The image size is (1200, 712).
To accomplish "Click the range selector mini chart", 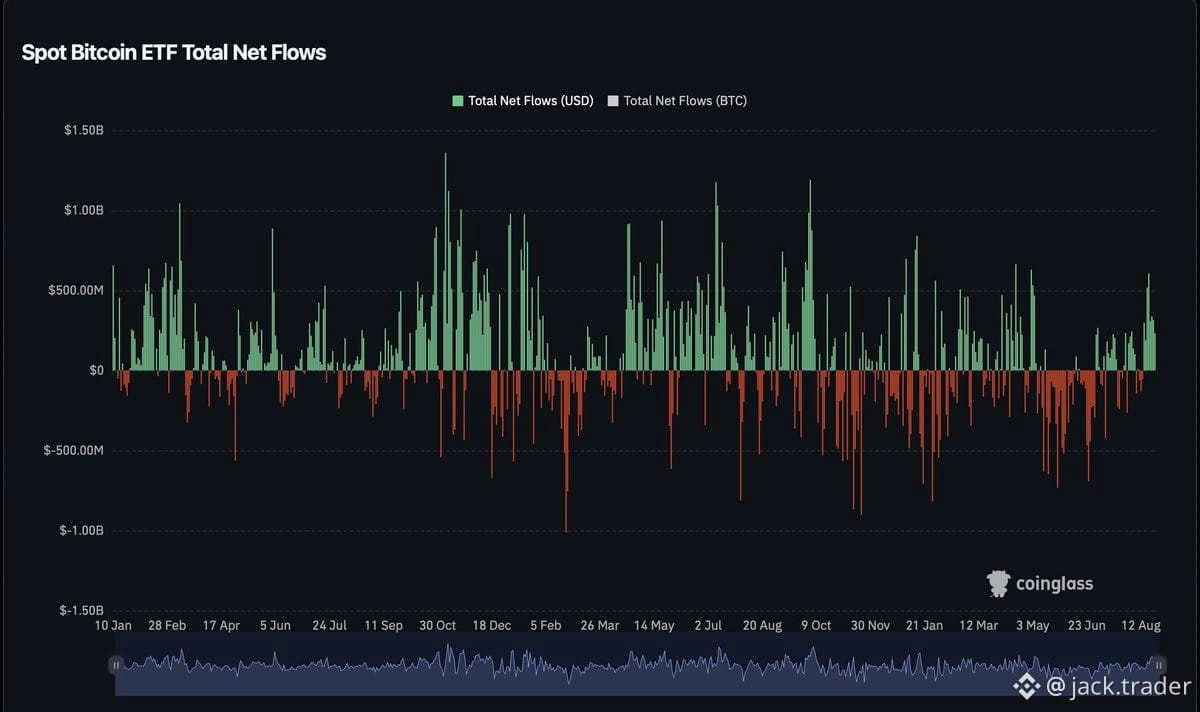I will (636, 667).
